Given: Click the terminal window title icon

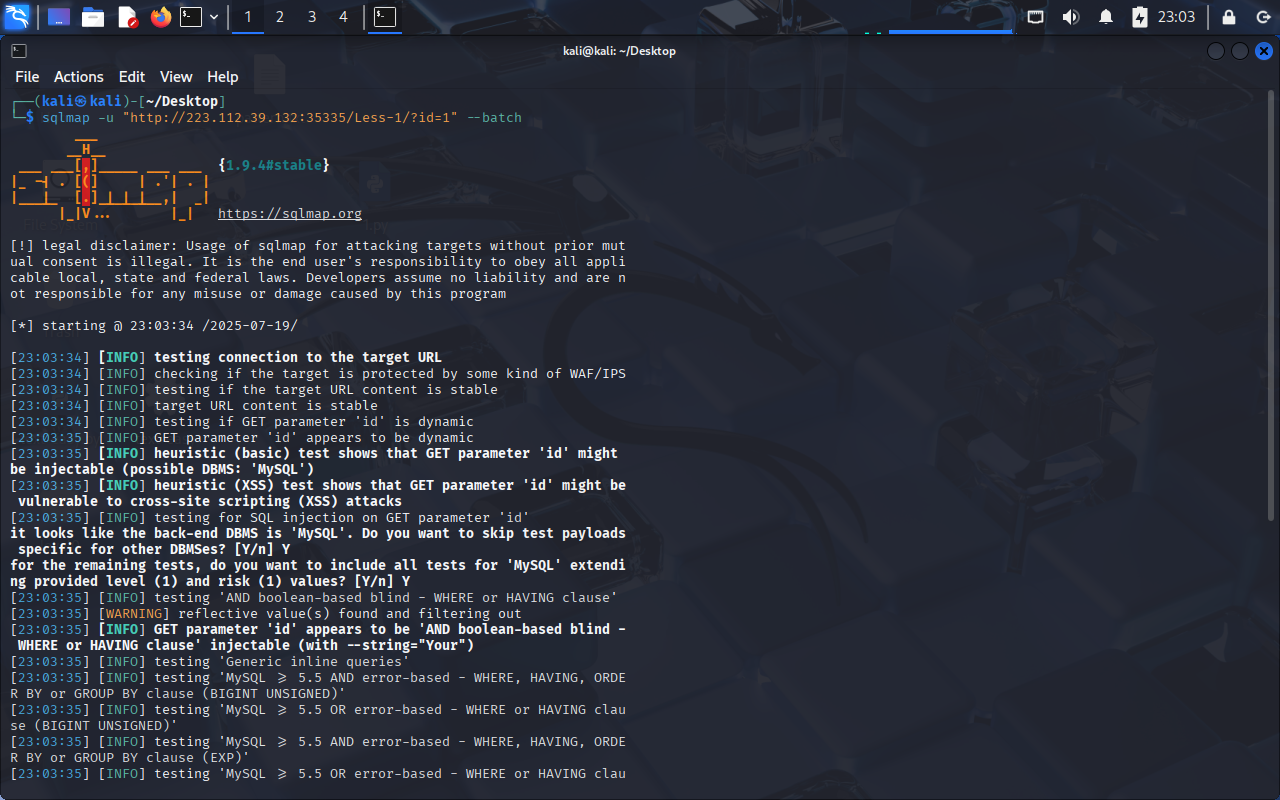Looking at the screenshot, I should [19, 51].
